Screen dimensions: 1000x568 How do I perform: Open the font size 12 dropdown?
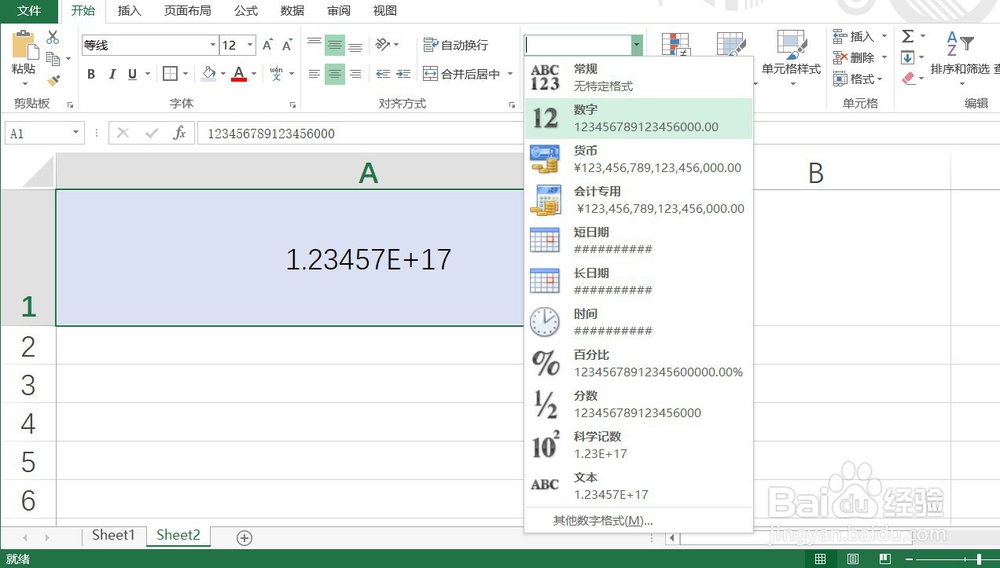click(x=250, y=45)
